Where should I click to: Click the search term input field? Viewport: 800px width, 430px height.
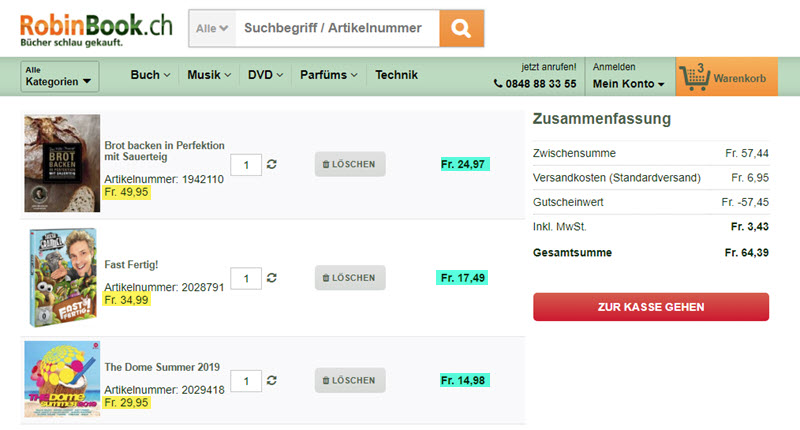coord(335,29)
